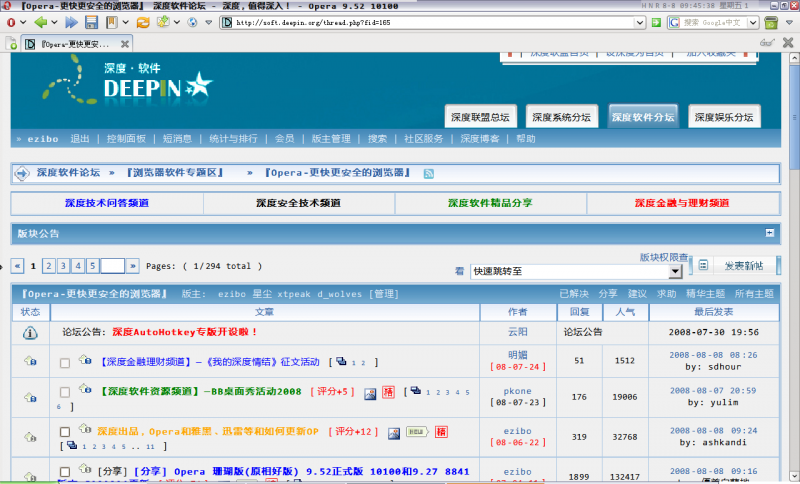The height and width of the screenshot is (484, 800).
Task: Tick checkbox for BB桌面秀活动2008 thread
Action: point(65,392)
